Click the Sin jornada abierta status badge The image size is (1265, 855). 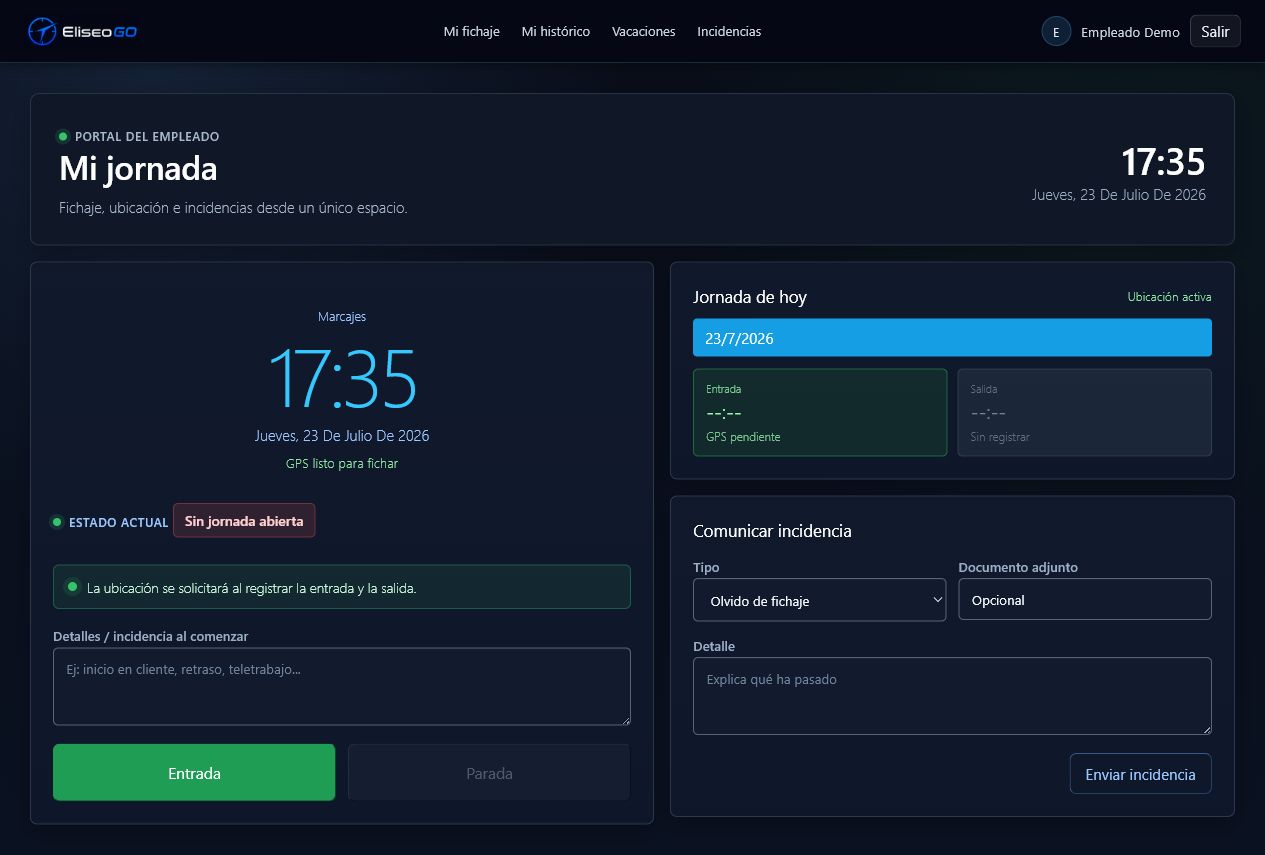(x=244, y=521)
